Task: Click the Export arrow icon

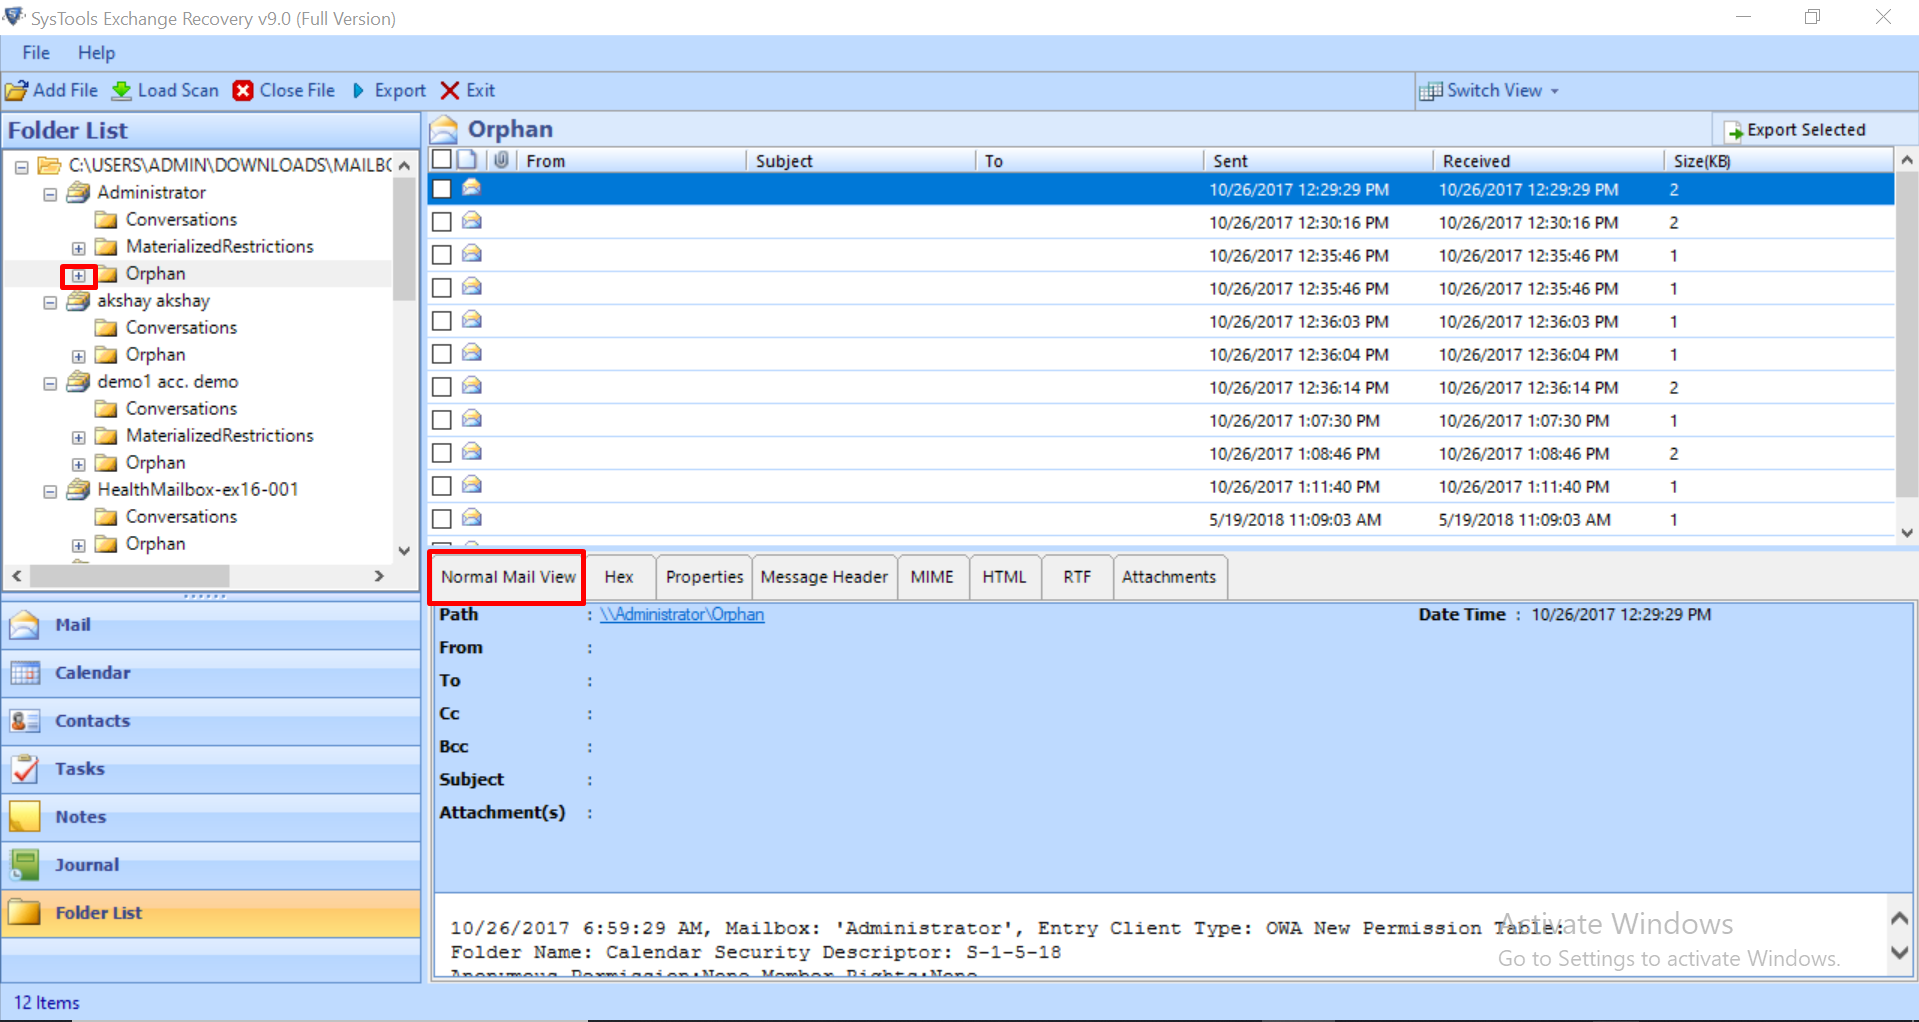Action: click(x=359, y=91)
